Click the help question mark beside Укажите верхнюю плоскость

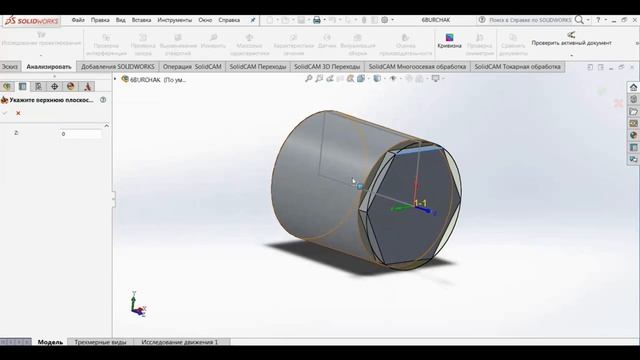coord(103,100)
